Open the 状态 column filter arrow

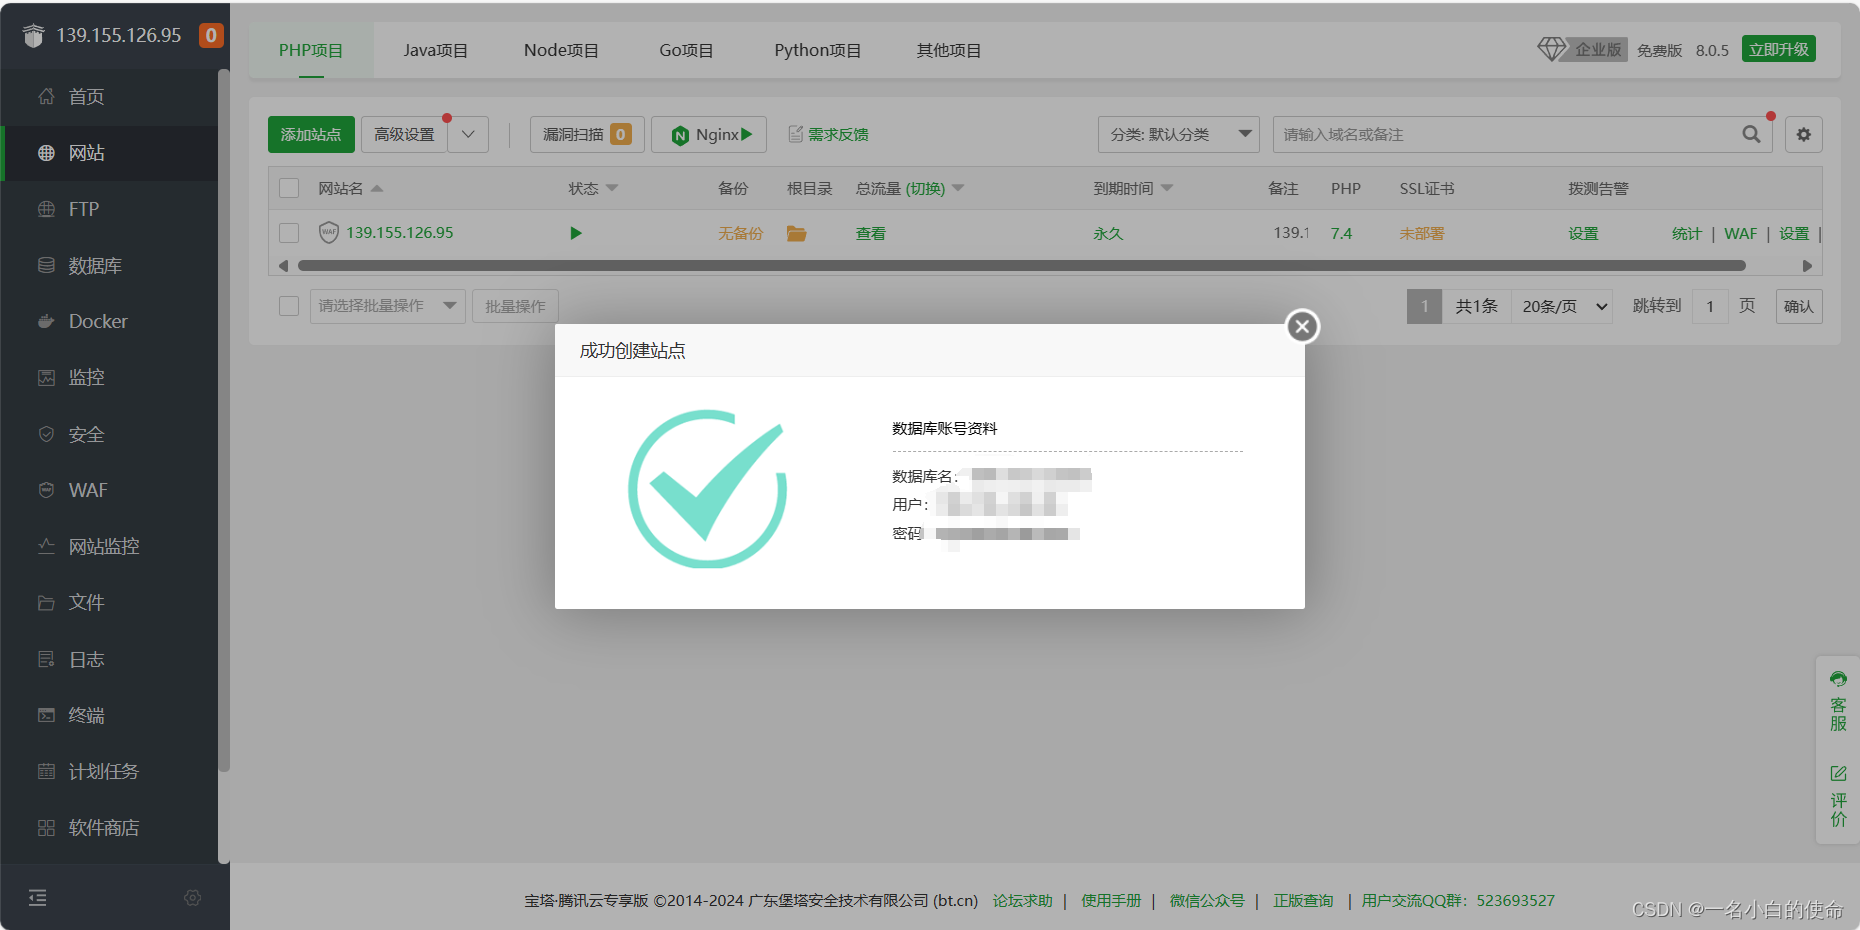(x=612, y=188)
